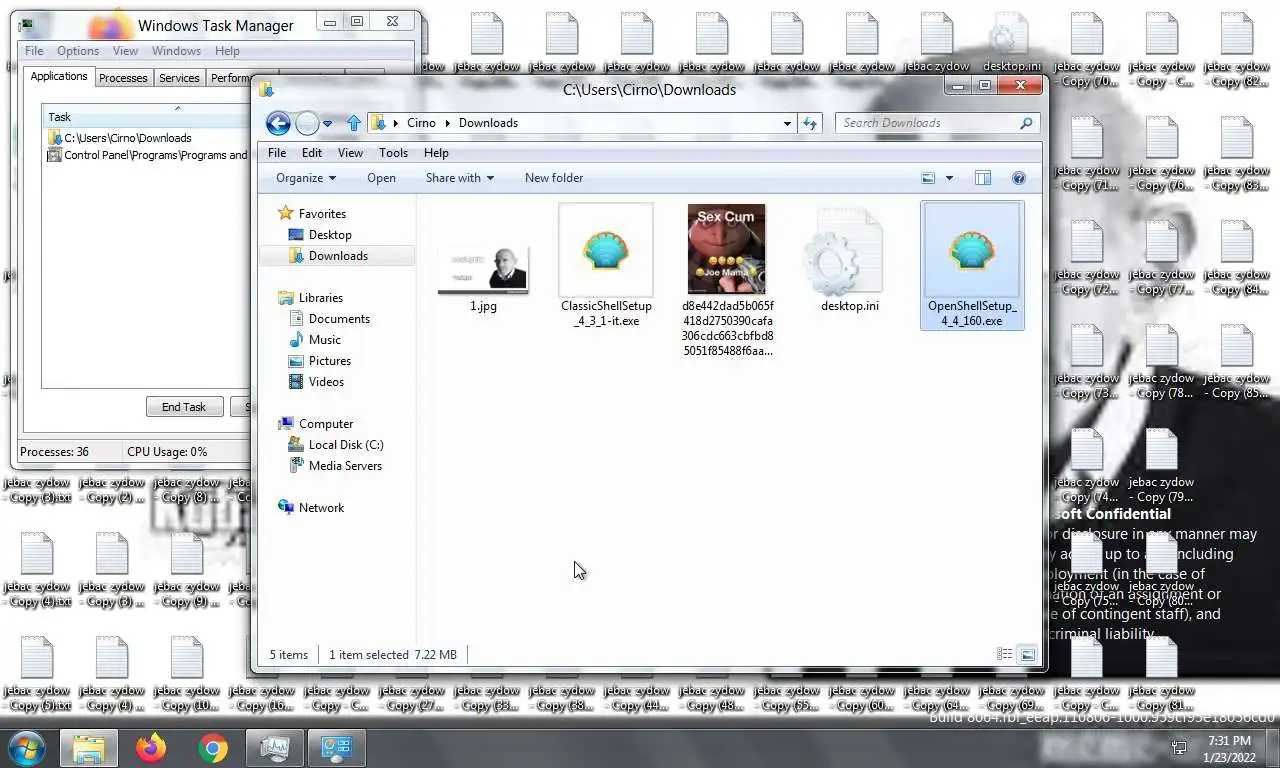Image resolution: width=1280 pixels, height=768 pixels.
Task: Click the Task column header
Action: tap(147, 117)
